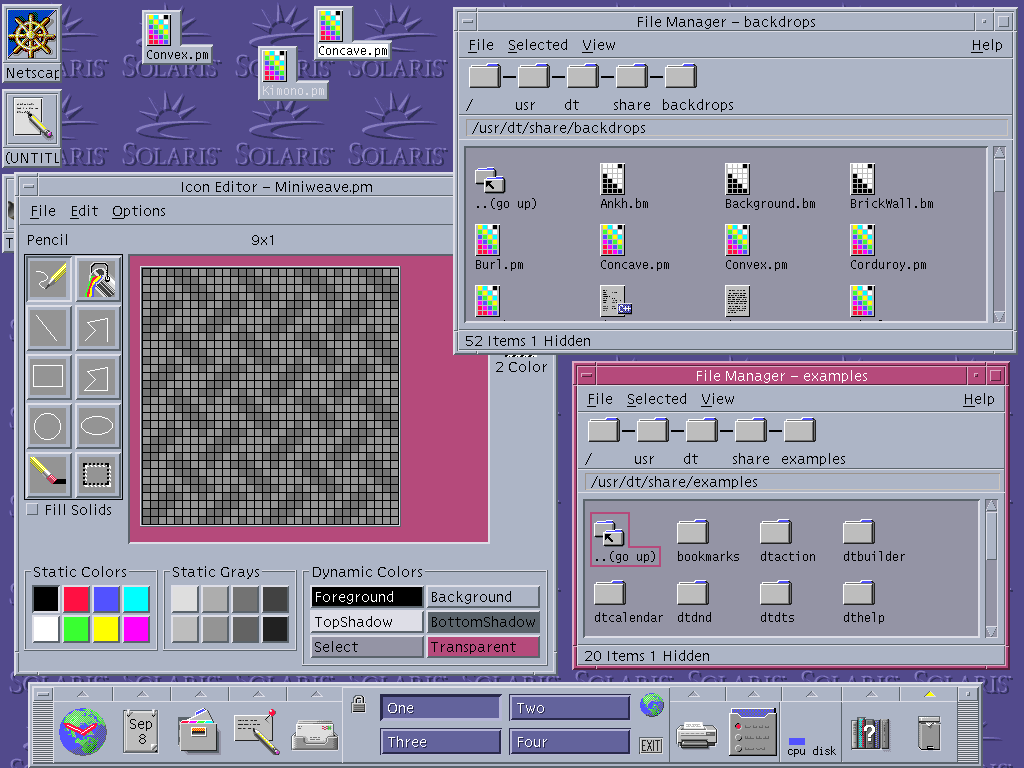Select the Flood fill paint bucket tool

pos(98,278)
